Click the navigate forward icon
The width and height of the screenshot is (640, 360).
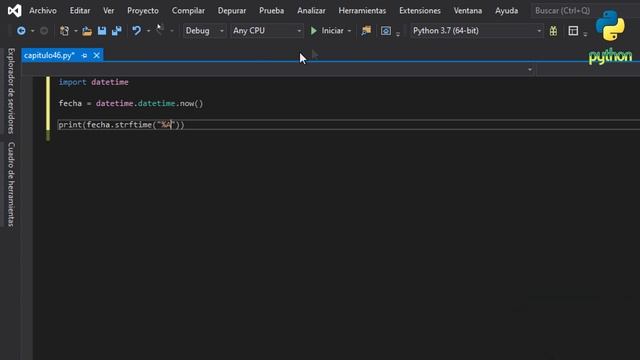[44, 31]
